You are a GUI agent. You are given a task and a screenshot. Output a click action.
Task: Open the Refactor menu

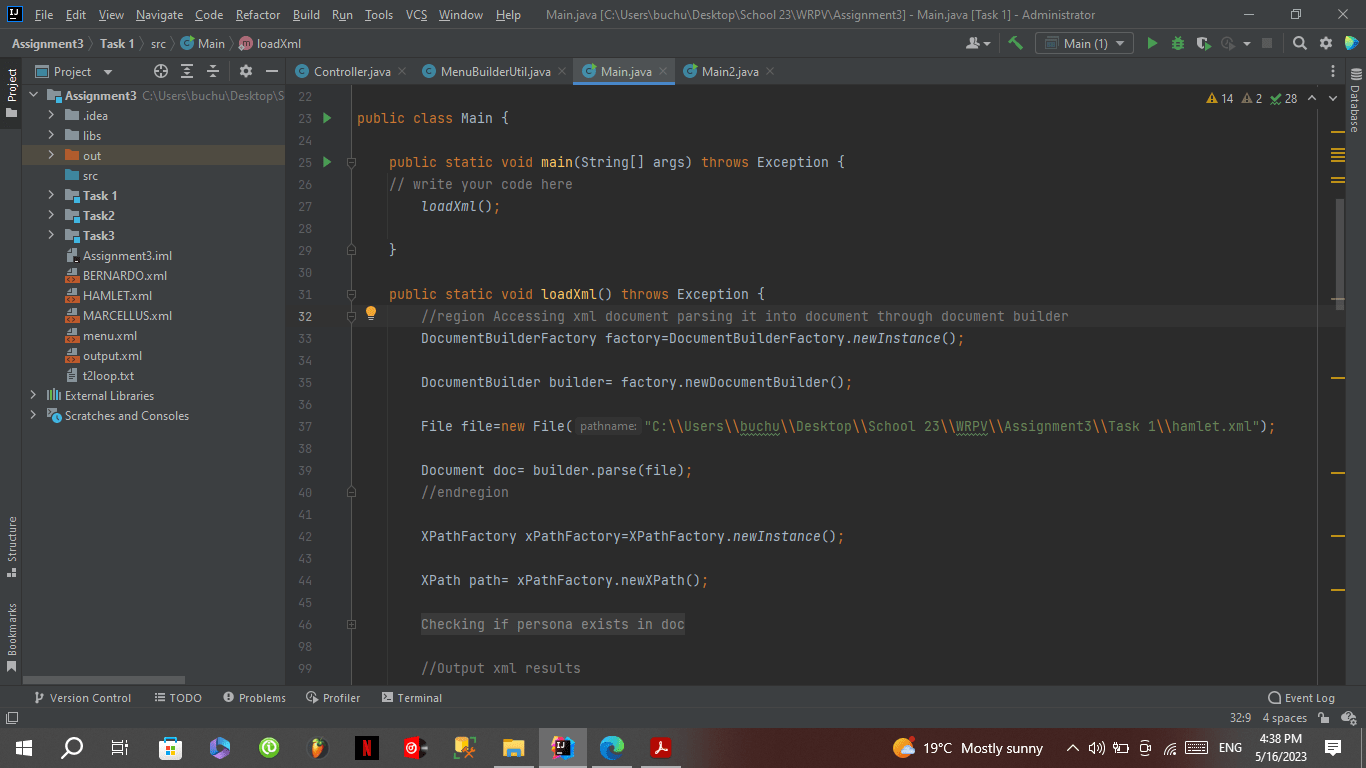(258, 15)
